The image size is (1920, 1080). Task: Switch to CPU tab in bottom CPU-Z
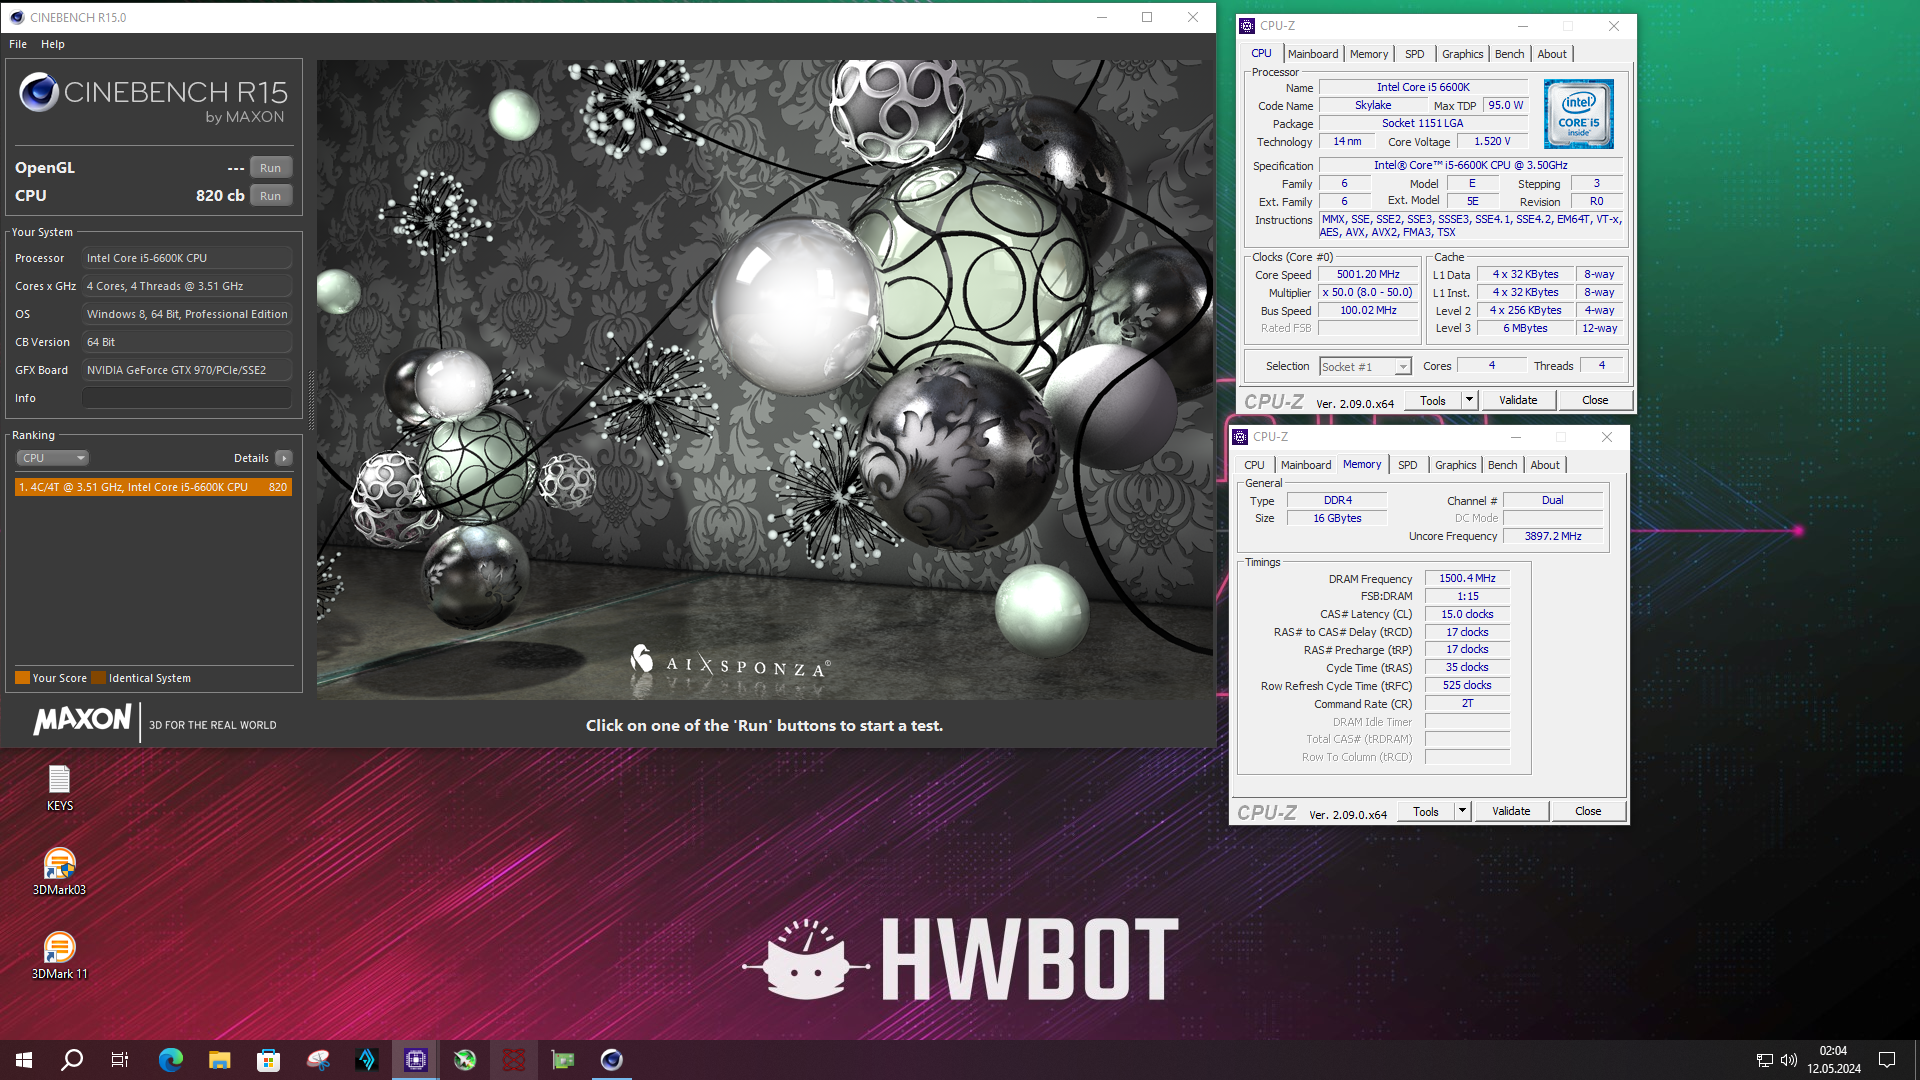[x=1254, y=465]
